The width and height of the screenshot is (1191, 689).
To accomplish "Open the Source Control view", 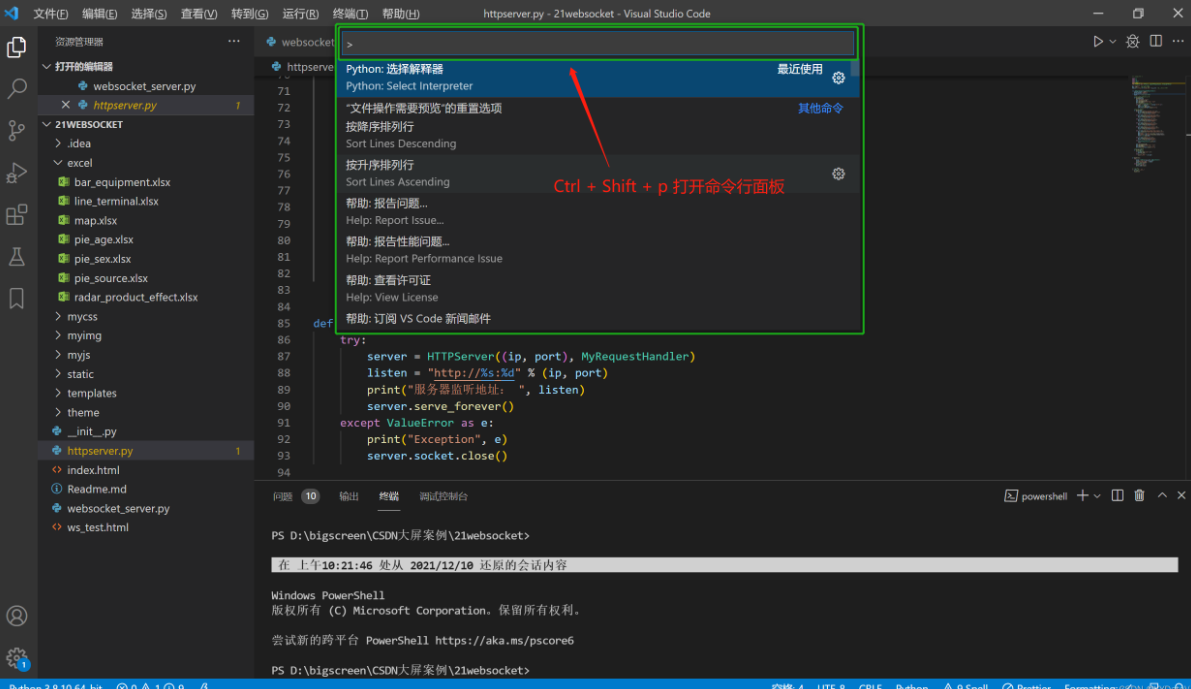I will click(x=17, y=130).
